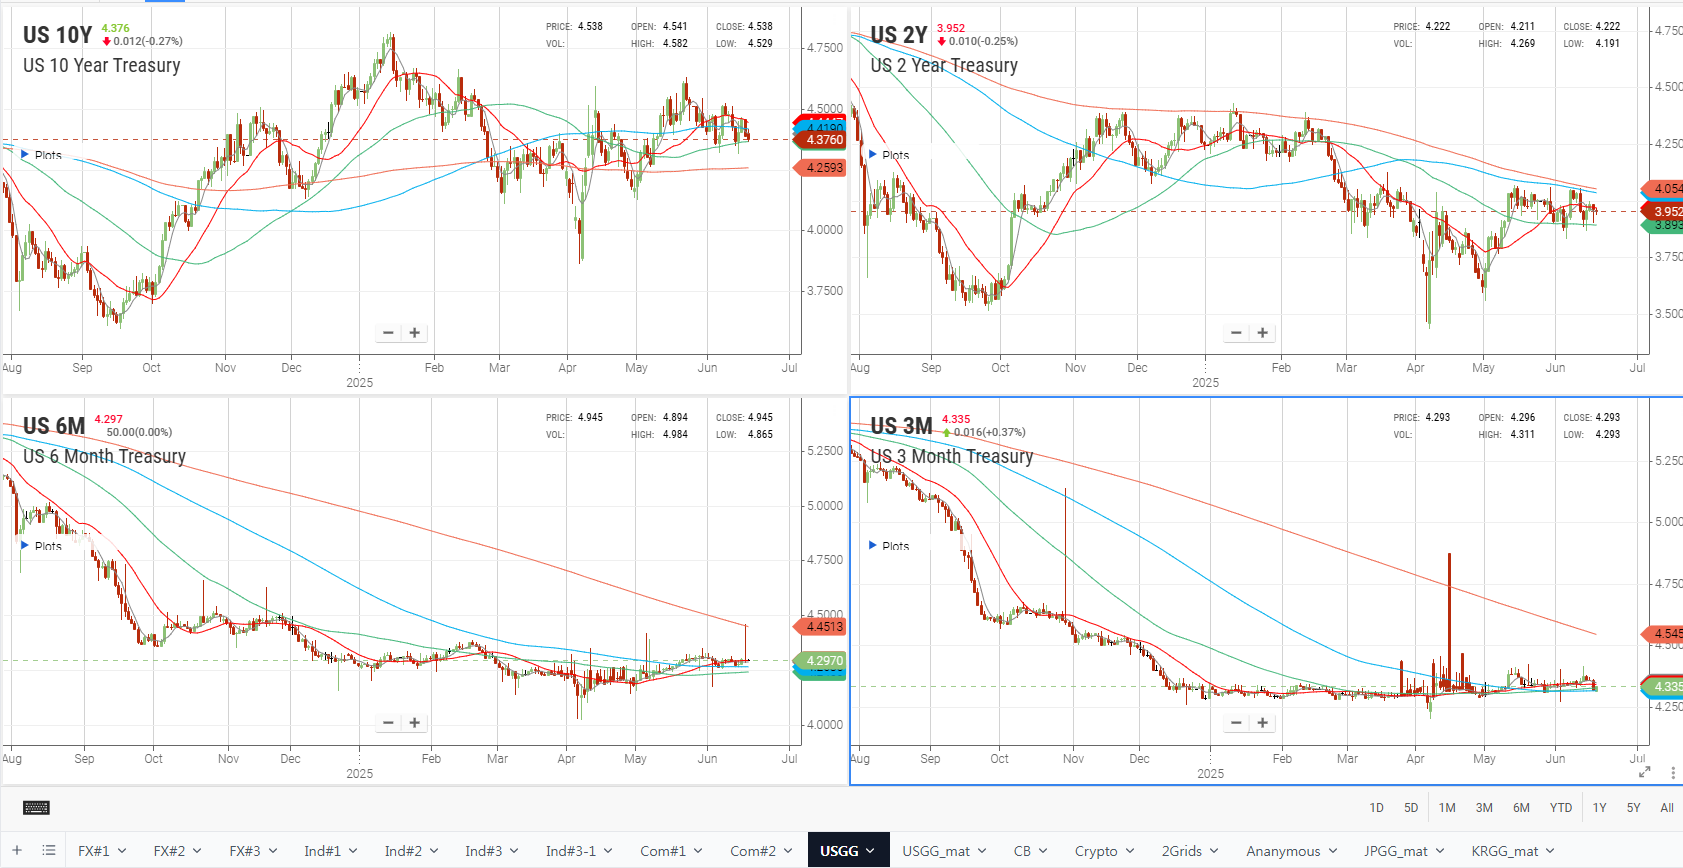Open the FX#1 tab dropdown arrow
Image resolution: width=1683 pixels, height=868 pixels.
pyautogui.click(x=122, y=851)
